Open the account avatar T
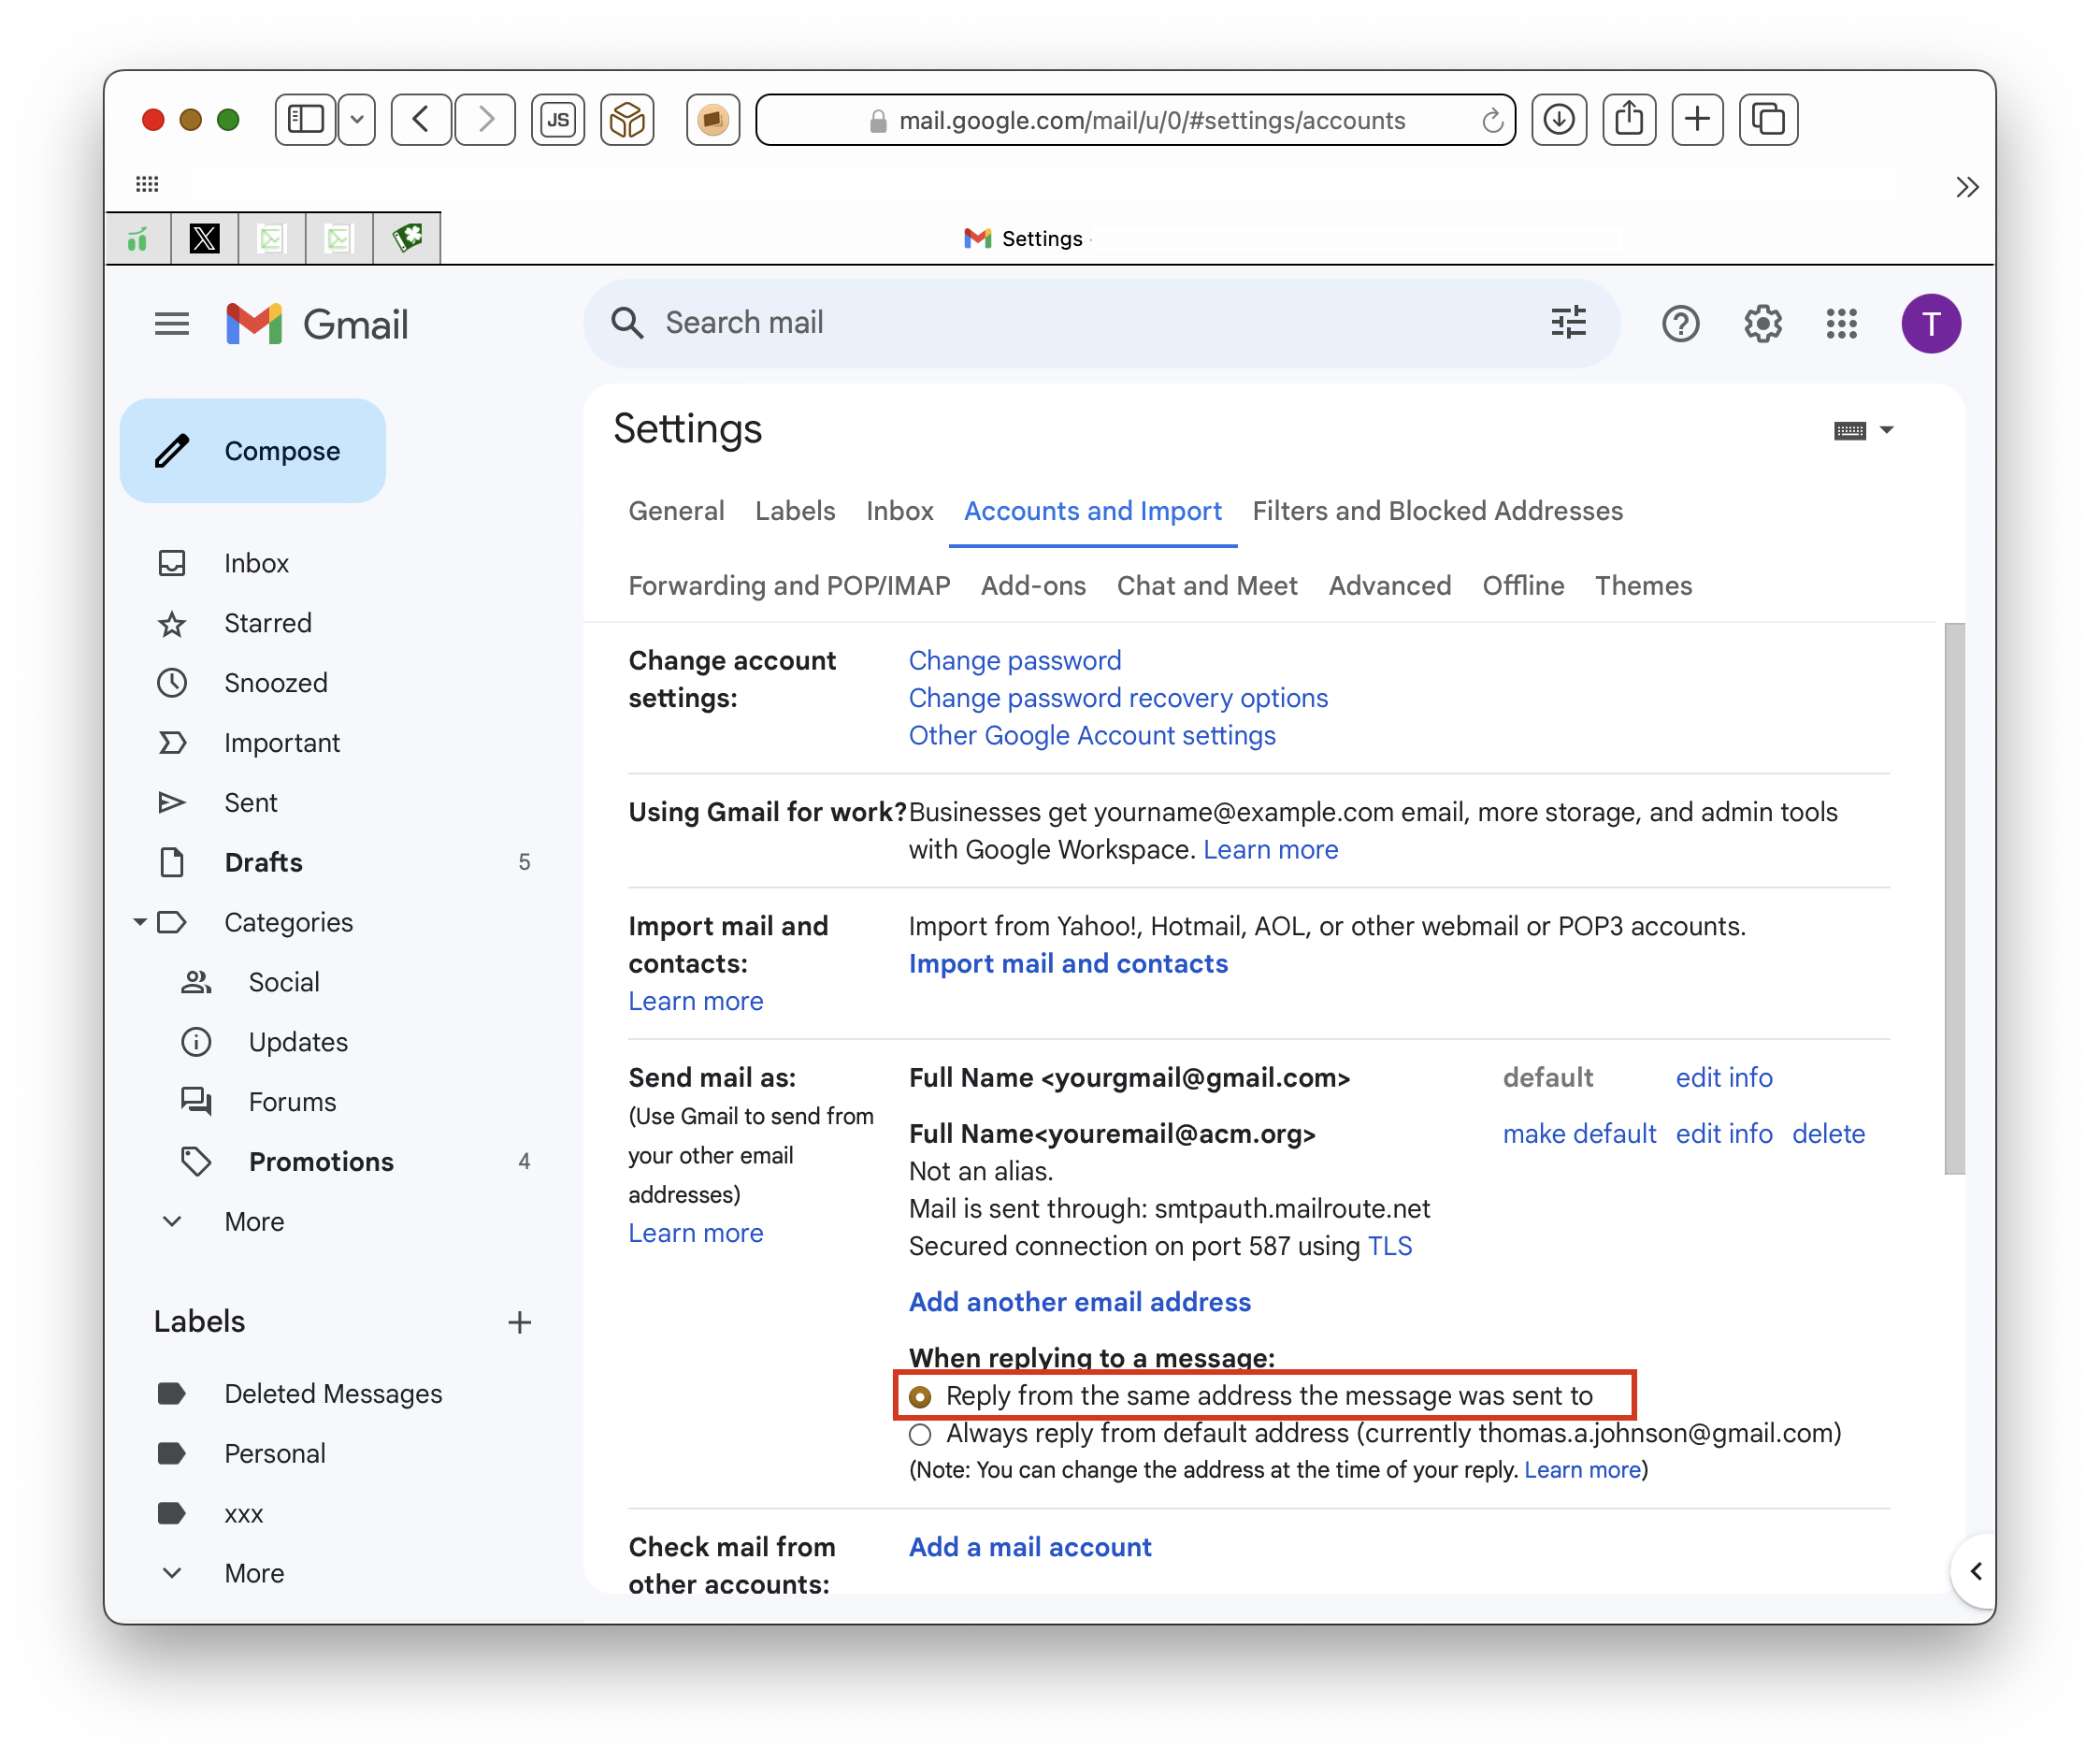 pos(1930,324)
